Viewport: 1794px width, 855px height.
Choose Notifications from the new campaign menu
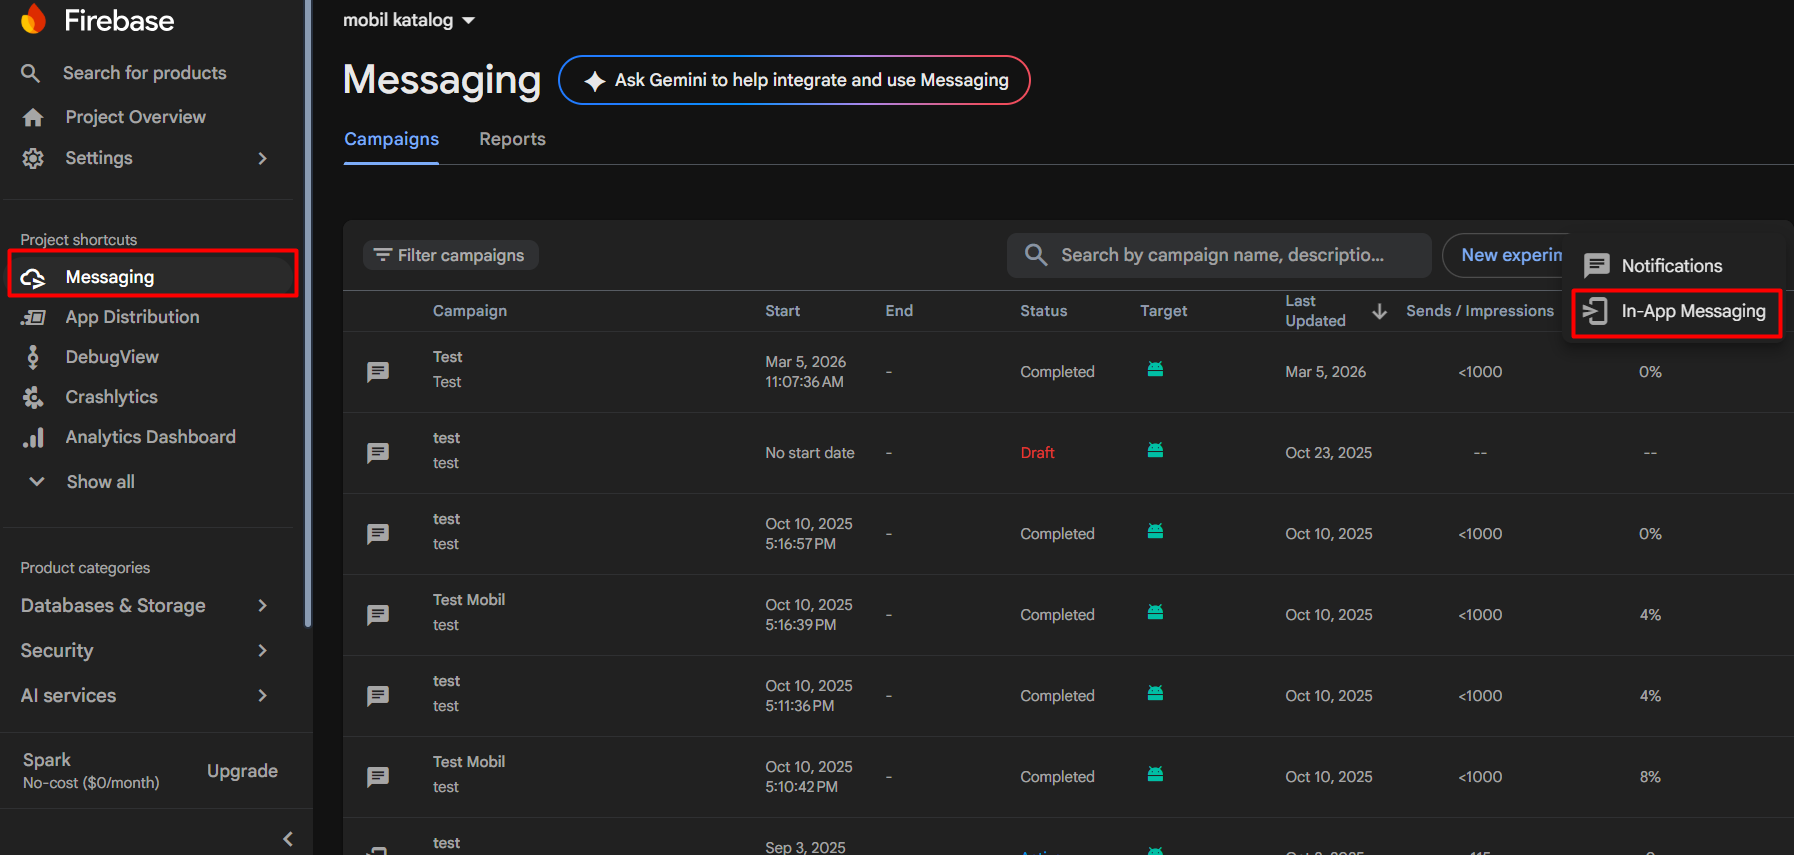pos(1673,266)
